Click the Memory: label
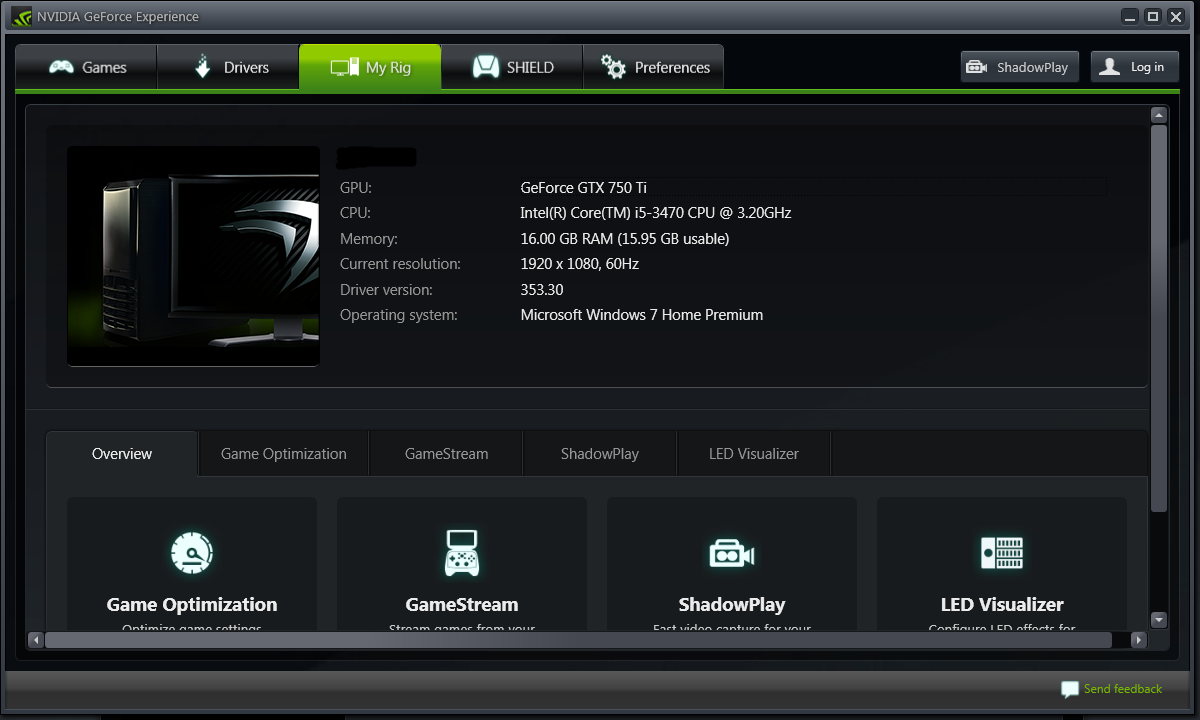 click(369, 239)
